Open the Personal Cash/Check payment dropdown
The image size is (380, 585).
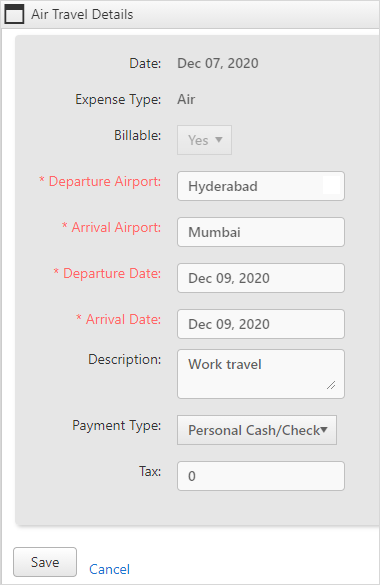point(257,430)
